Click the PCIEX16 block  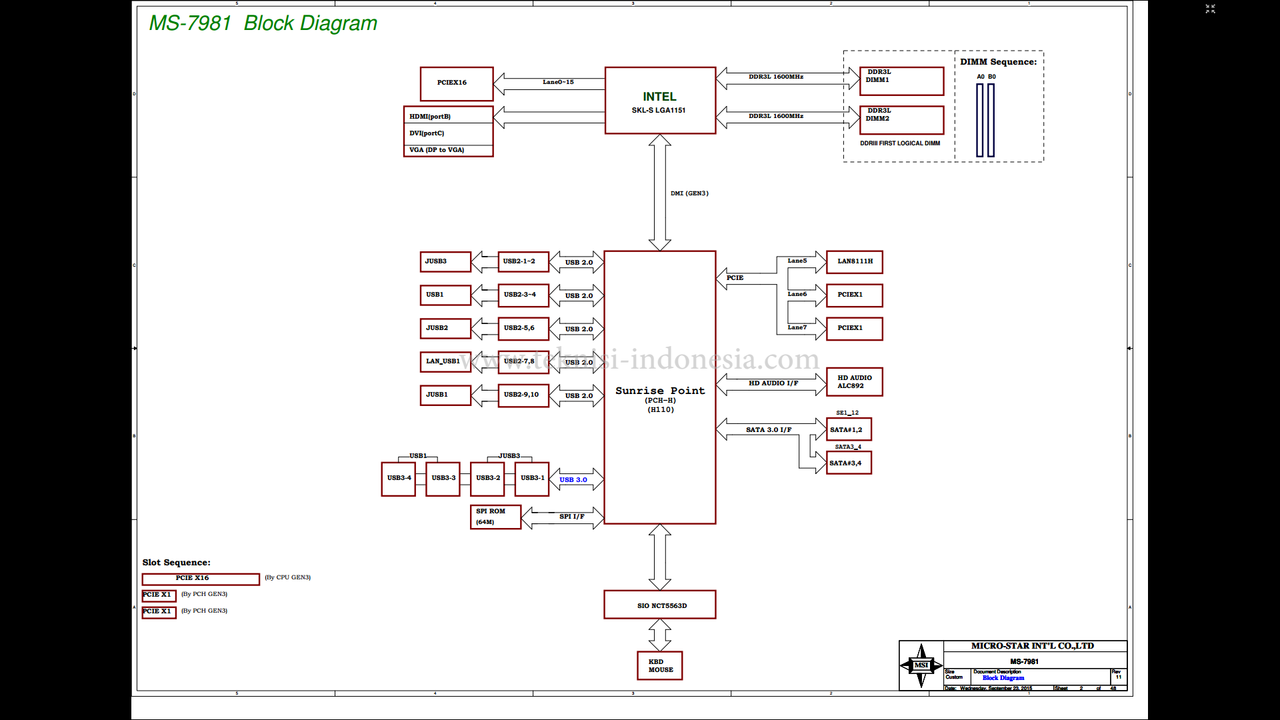point(457,83)
